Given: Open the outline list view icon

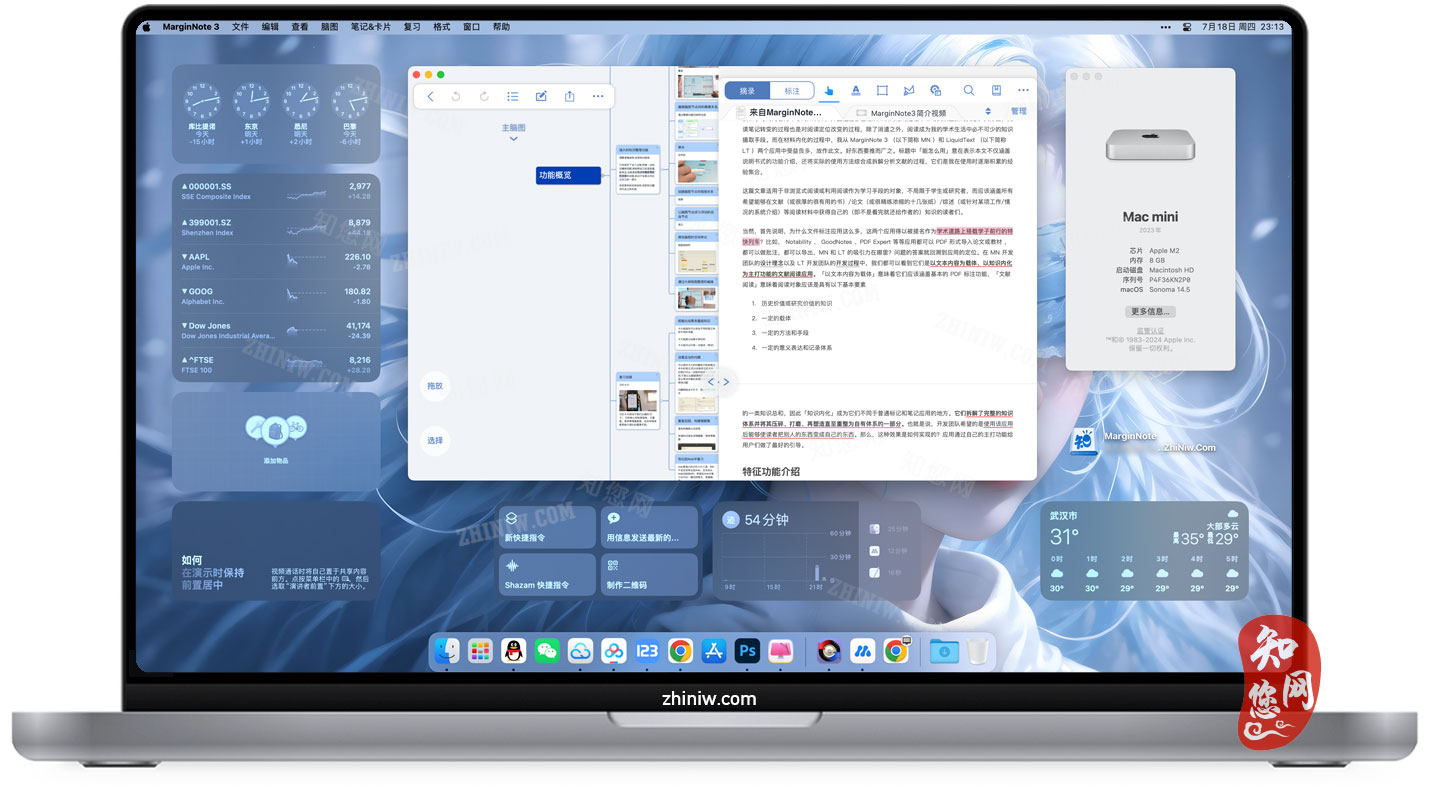Looking at the screenshot, I should coord(512,96).
